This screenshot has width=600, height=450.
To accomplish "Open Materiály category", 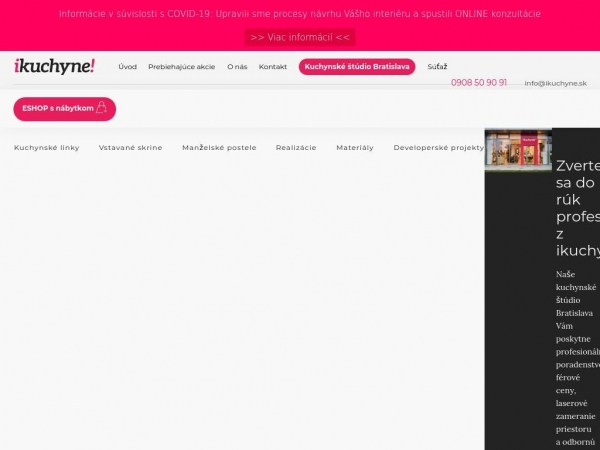I will [x=355, y=147].
